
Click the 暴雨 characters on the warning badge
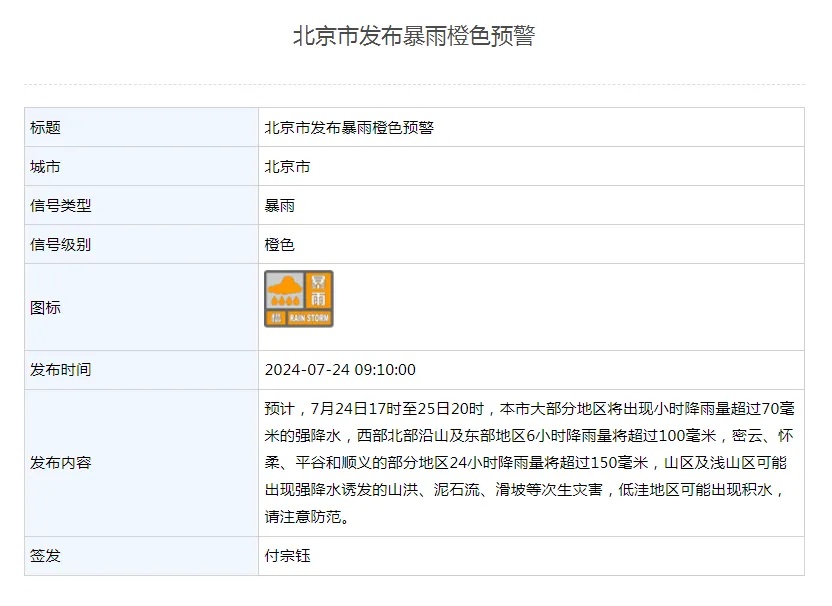[x=320, y=288]
